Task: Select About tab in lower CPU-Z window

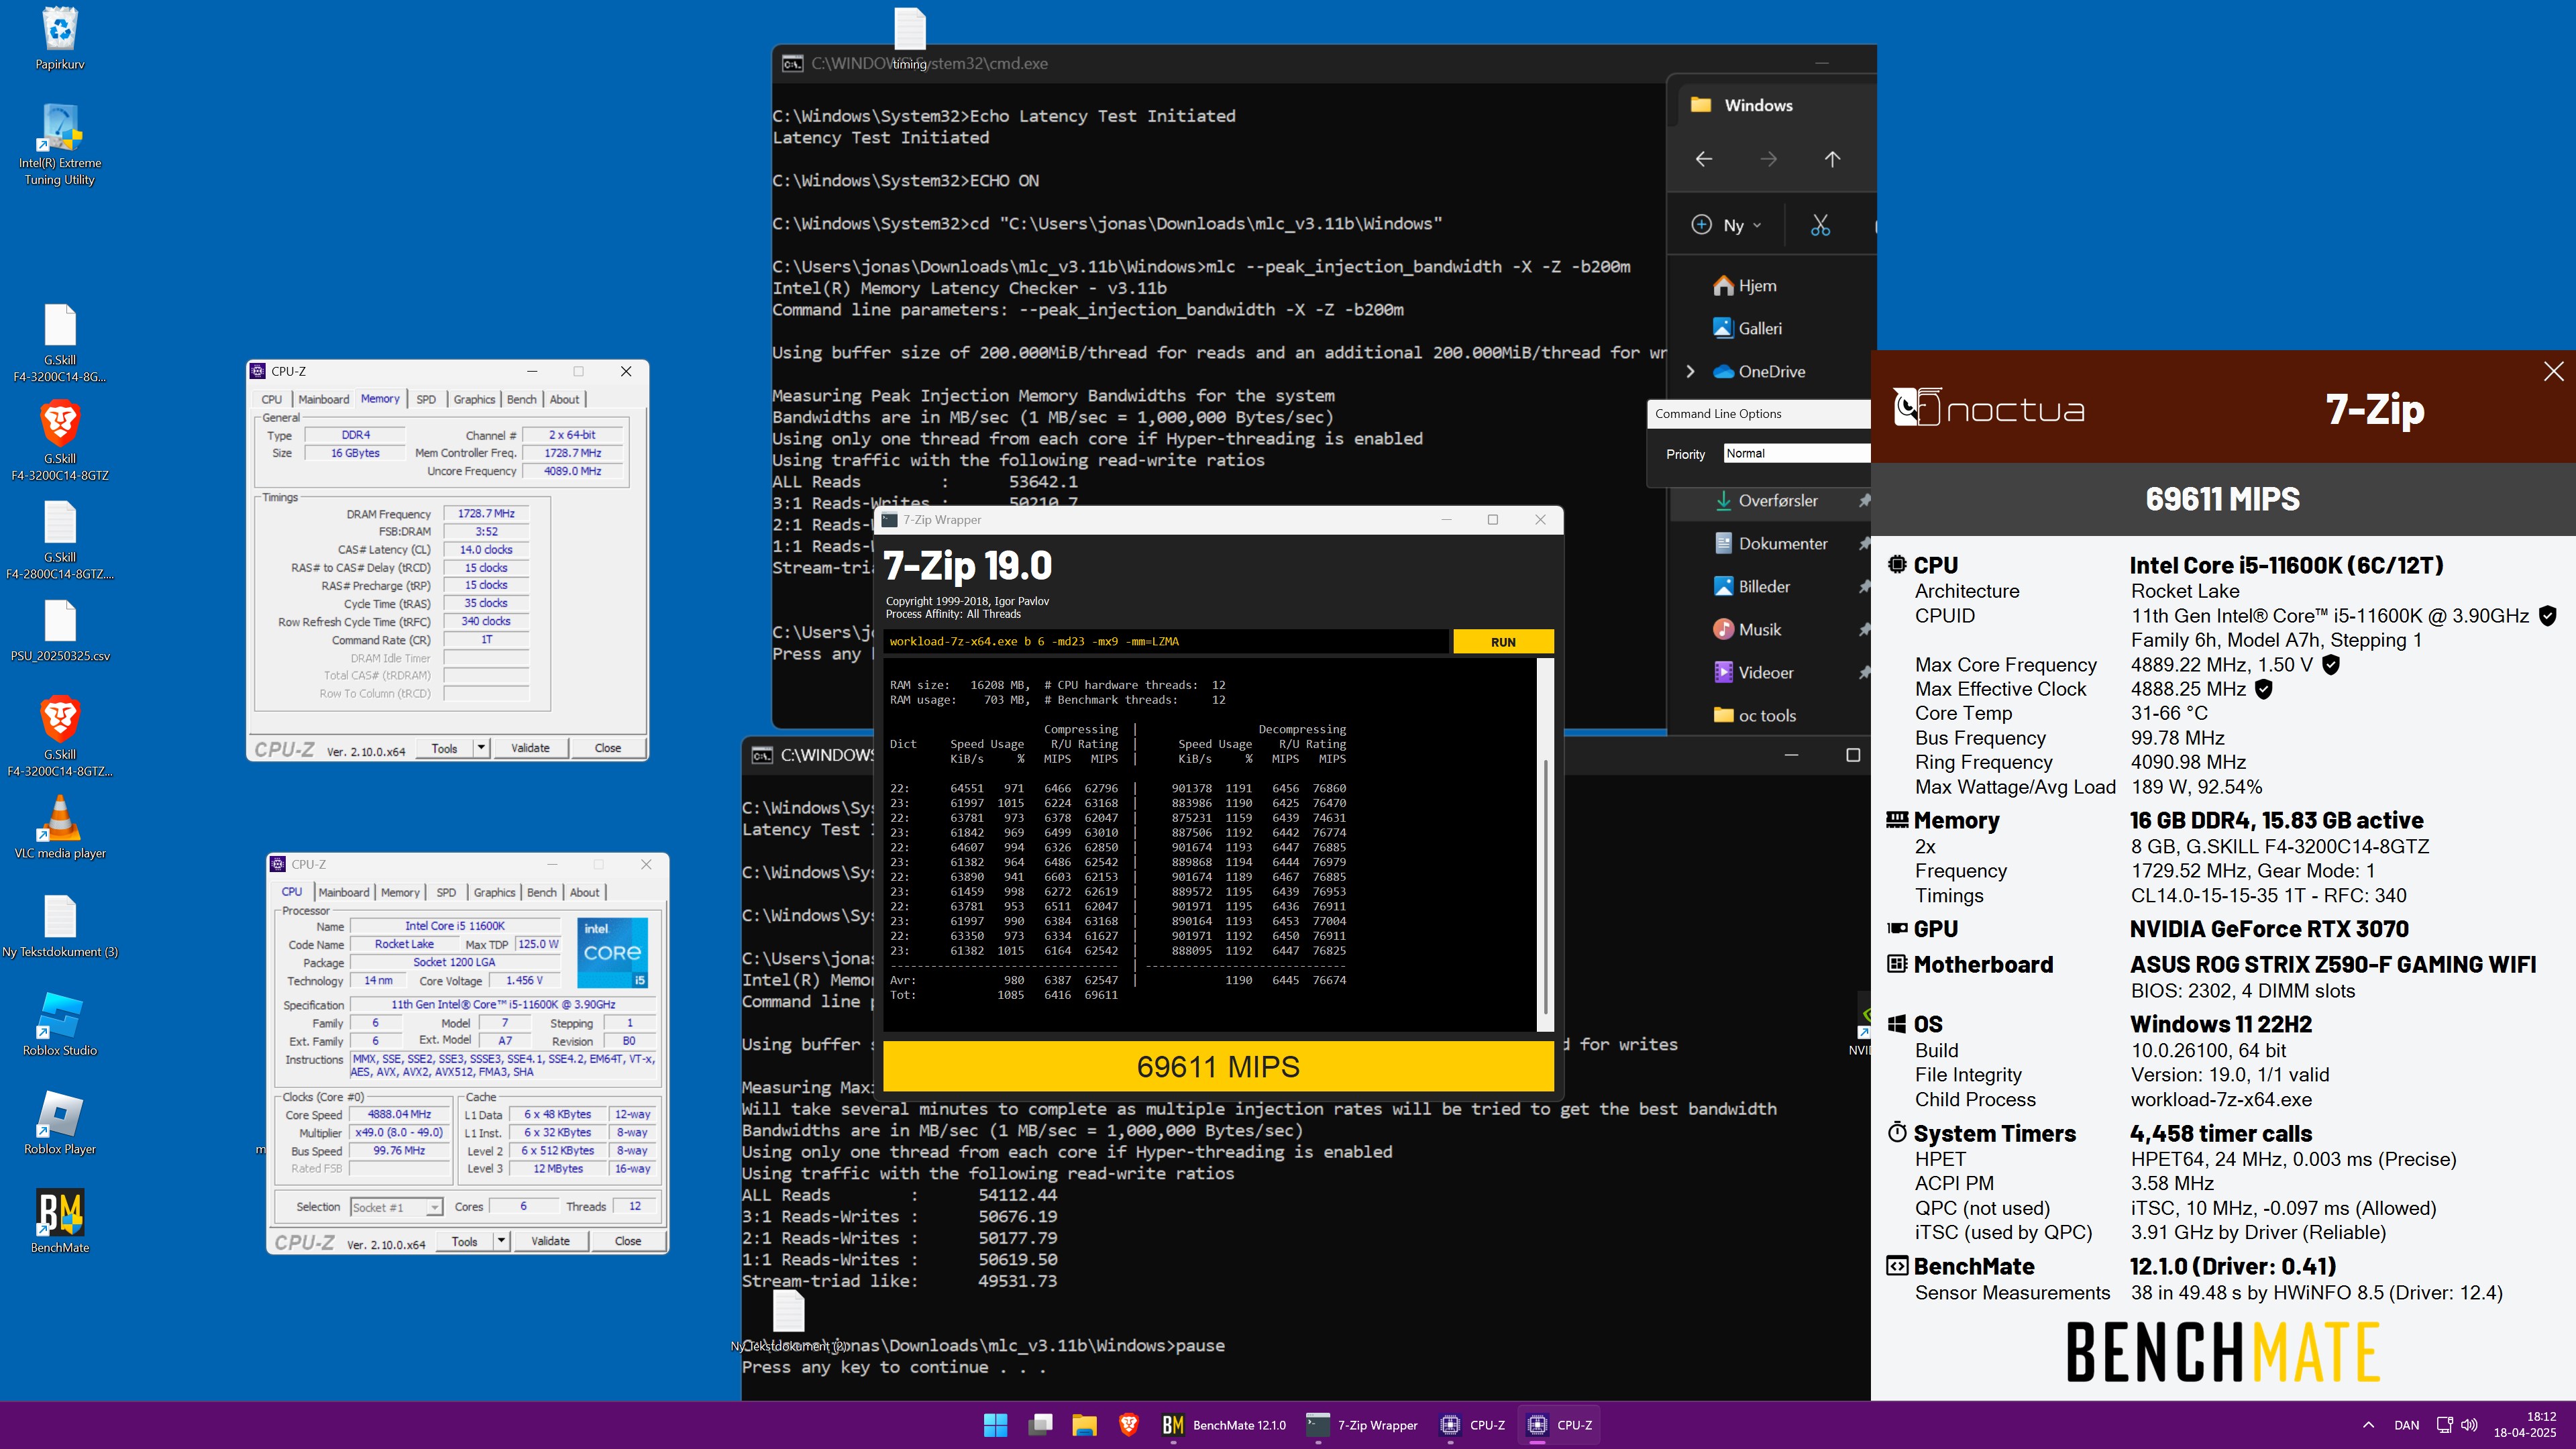Action: click(585, 892)
